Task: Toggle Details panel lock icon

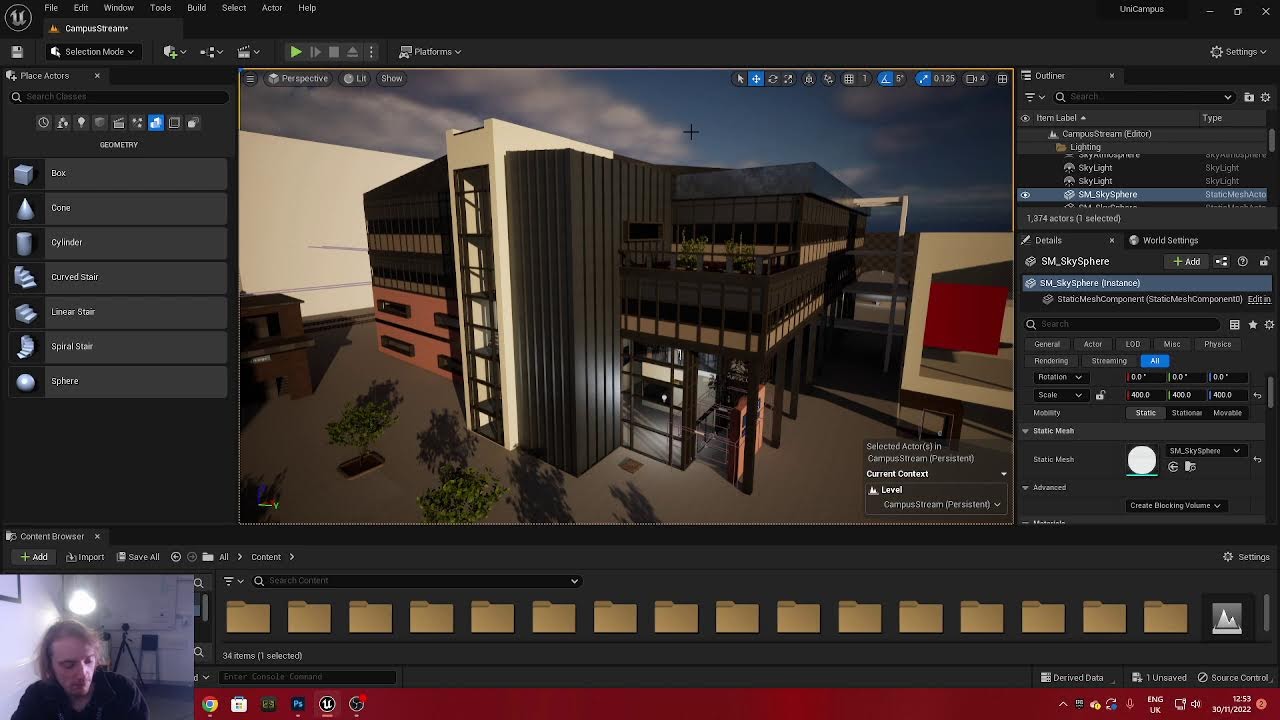Action: point(1264,261)
